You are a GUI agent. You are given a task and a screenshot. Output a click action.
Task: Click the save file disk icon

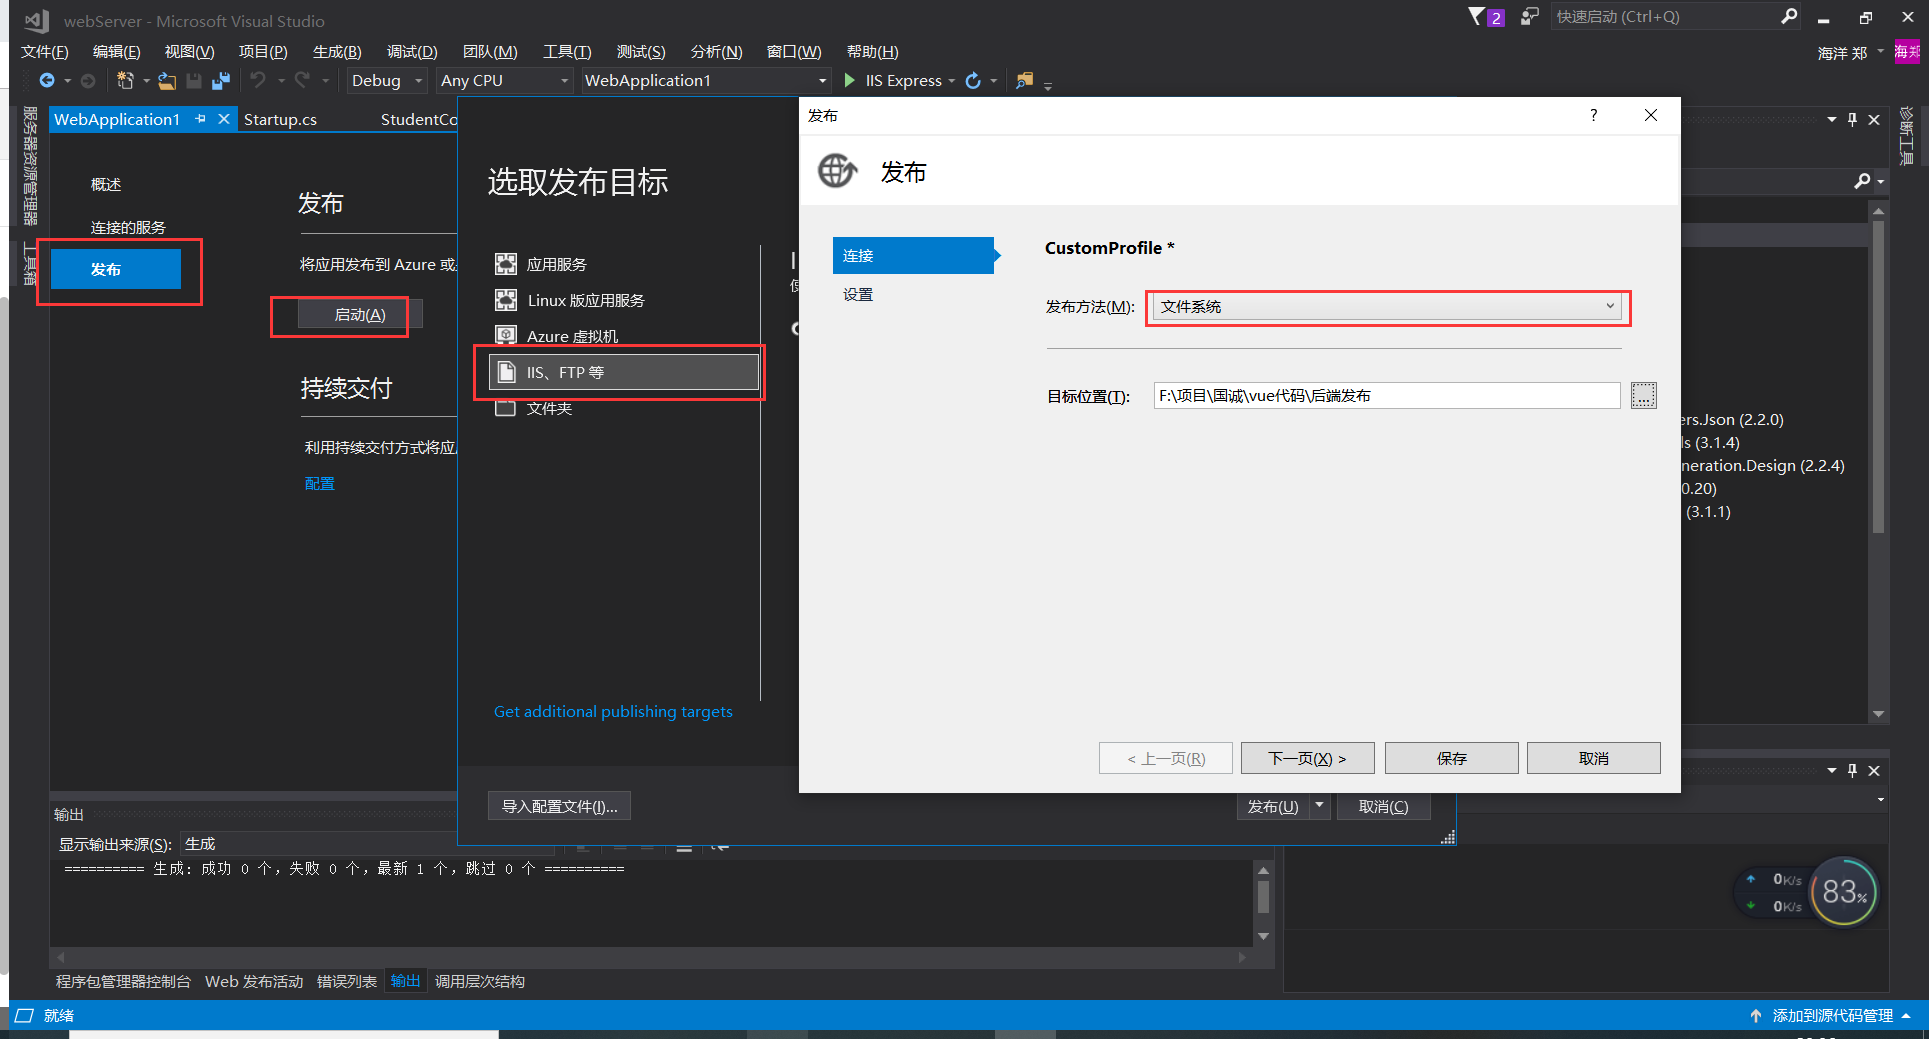pos(194,81)
